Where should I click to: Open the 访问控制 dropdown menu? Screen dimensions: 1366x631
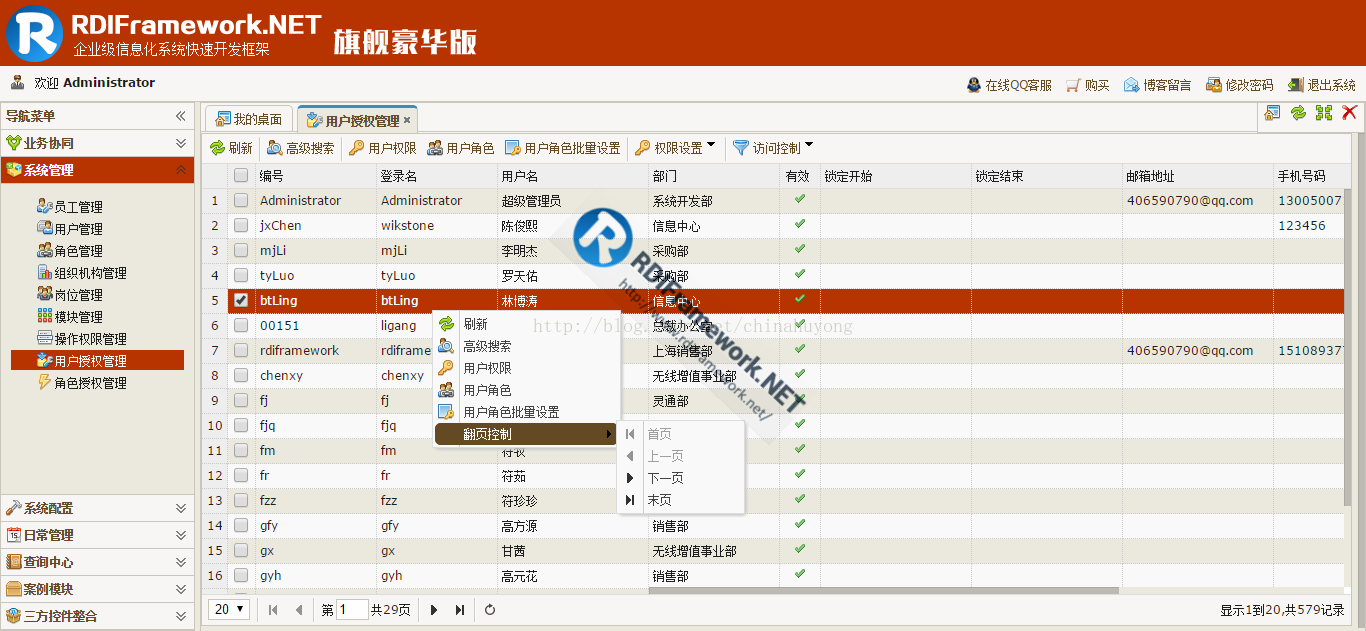point(773,148)
